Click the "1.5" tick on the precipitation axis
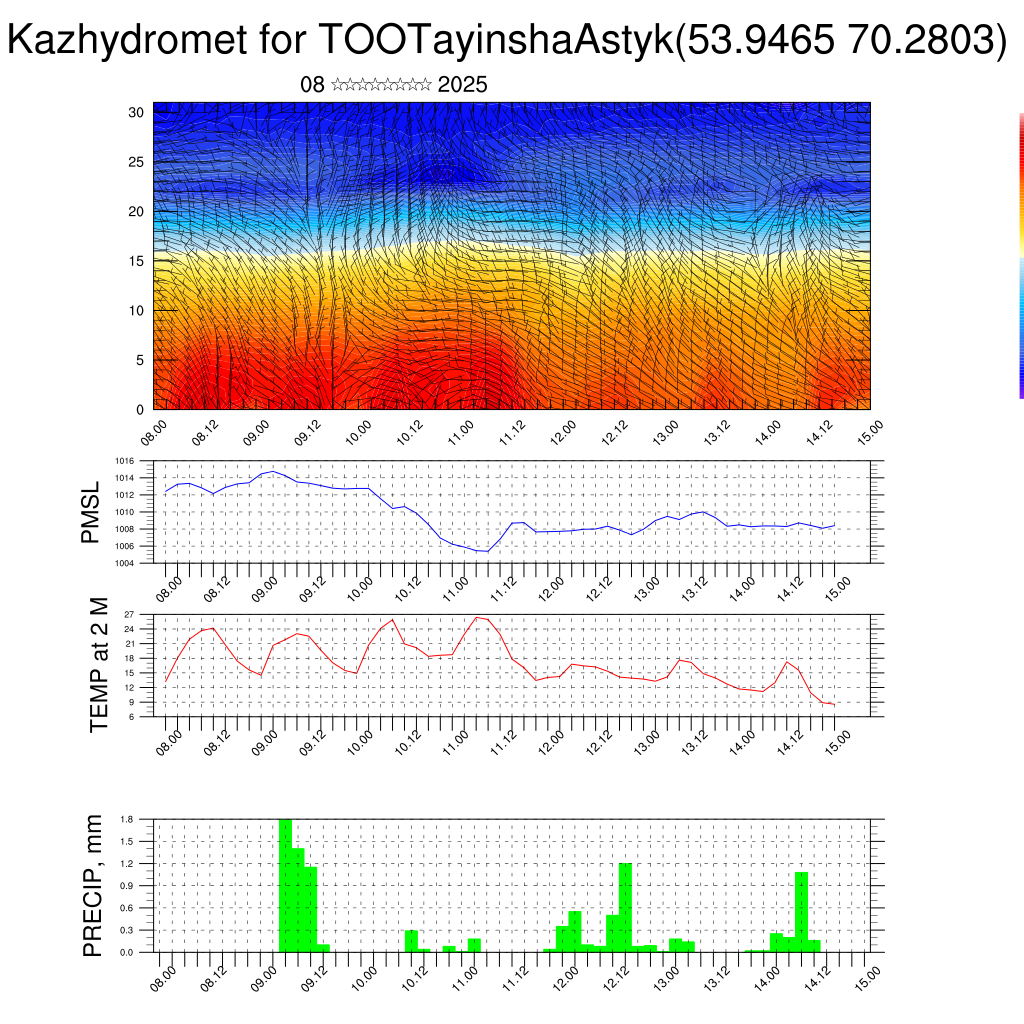The image size is (1024, 1024). pos(127,842)
